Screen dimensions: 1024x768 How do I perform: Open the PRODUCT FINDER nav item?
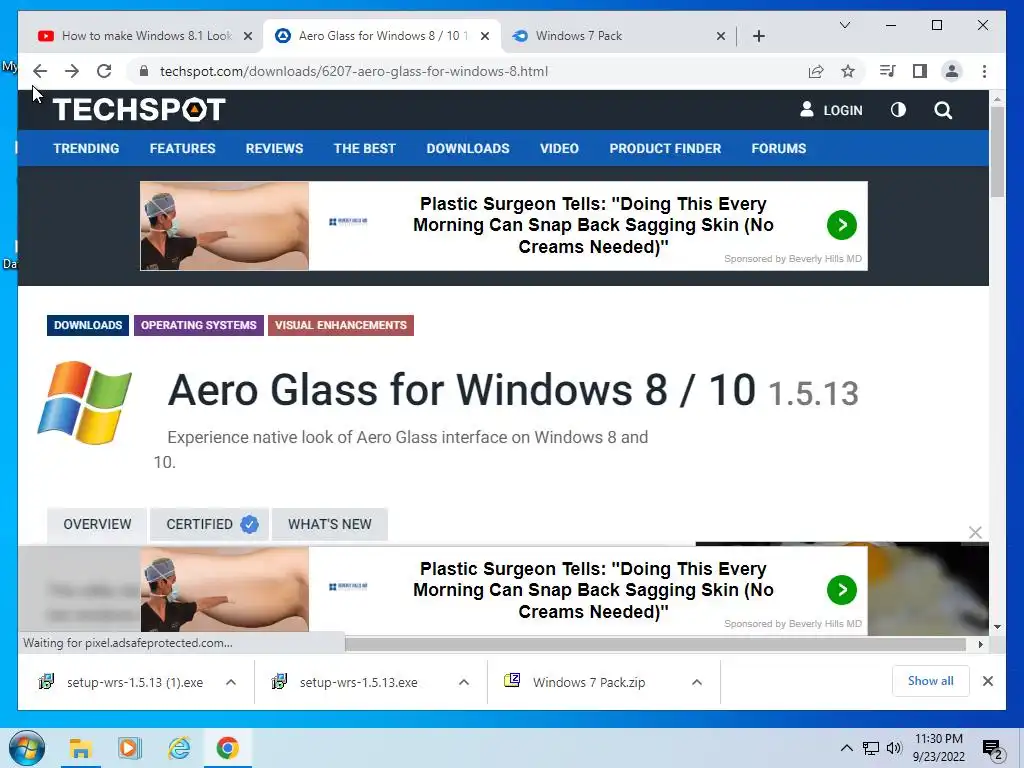pos(665,148)
